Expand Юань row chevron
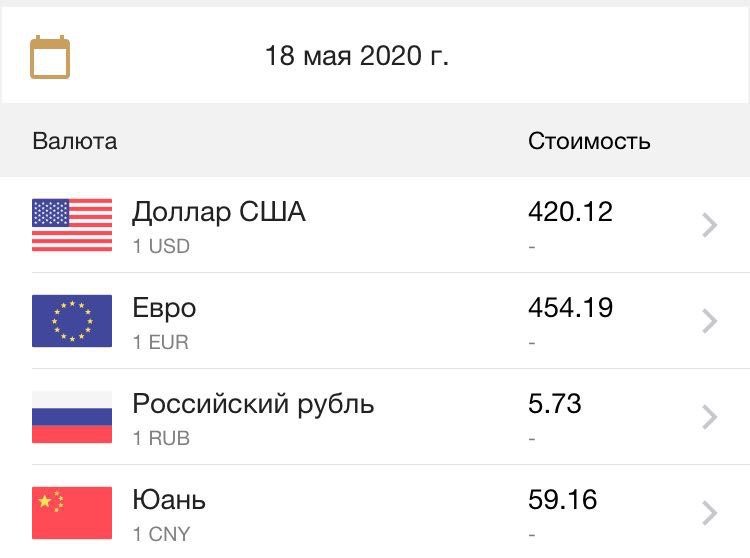Image resolution: width=750 pixels, height=558 pixels. pyautogui.click(x=709, y=513)
